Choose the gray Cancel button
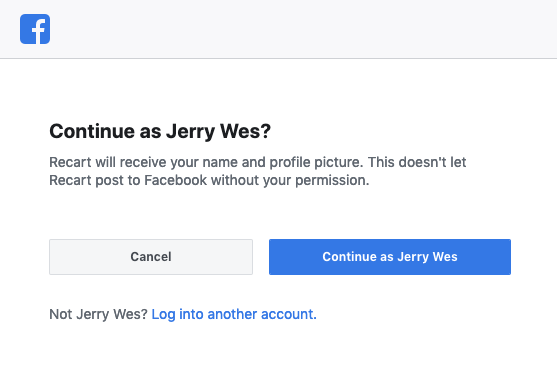 tap(151, 257)
